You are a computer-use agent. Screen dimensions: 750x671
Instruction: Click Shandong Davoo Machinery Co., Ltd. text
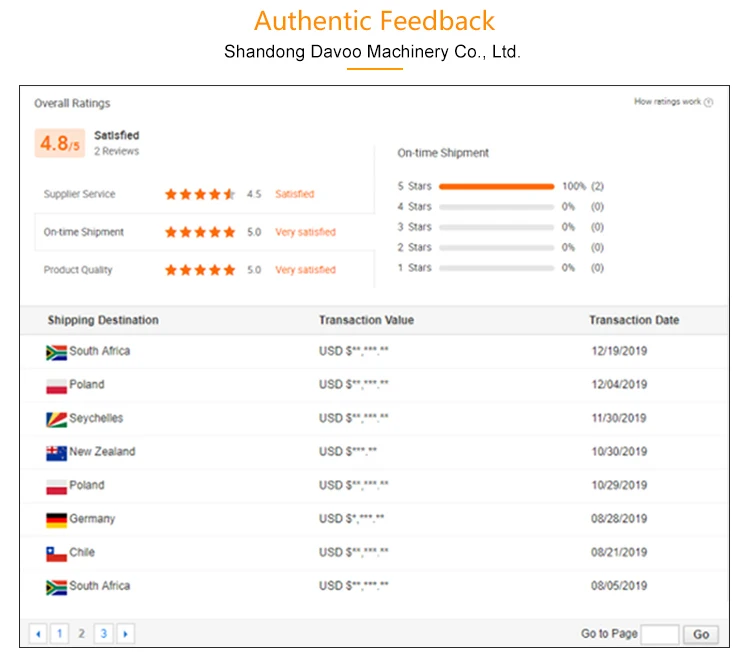pos(372,52)
